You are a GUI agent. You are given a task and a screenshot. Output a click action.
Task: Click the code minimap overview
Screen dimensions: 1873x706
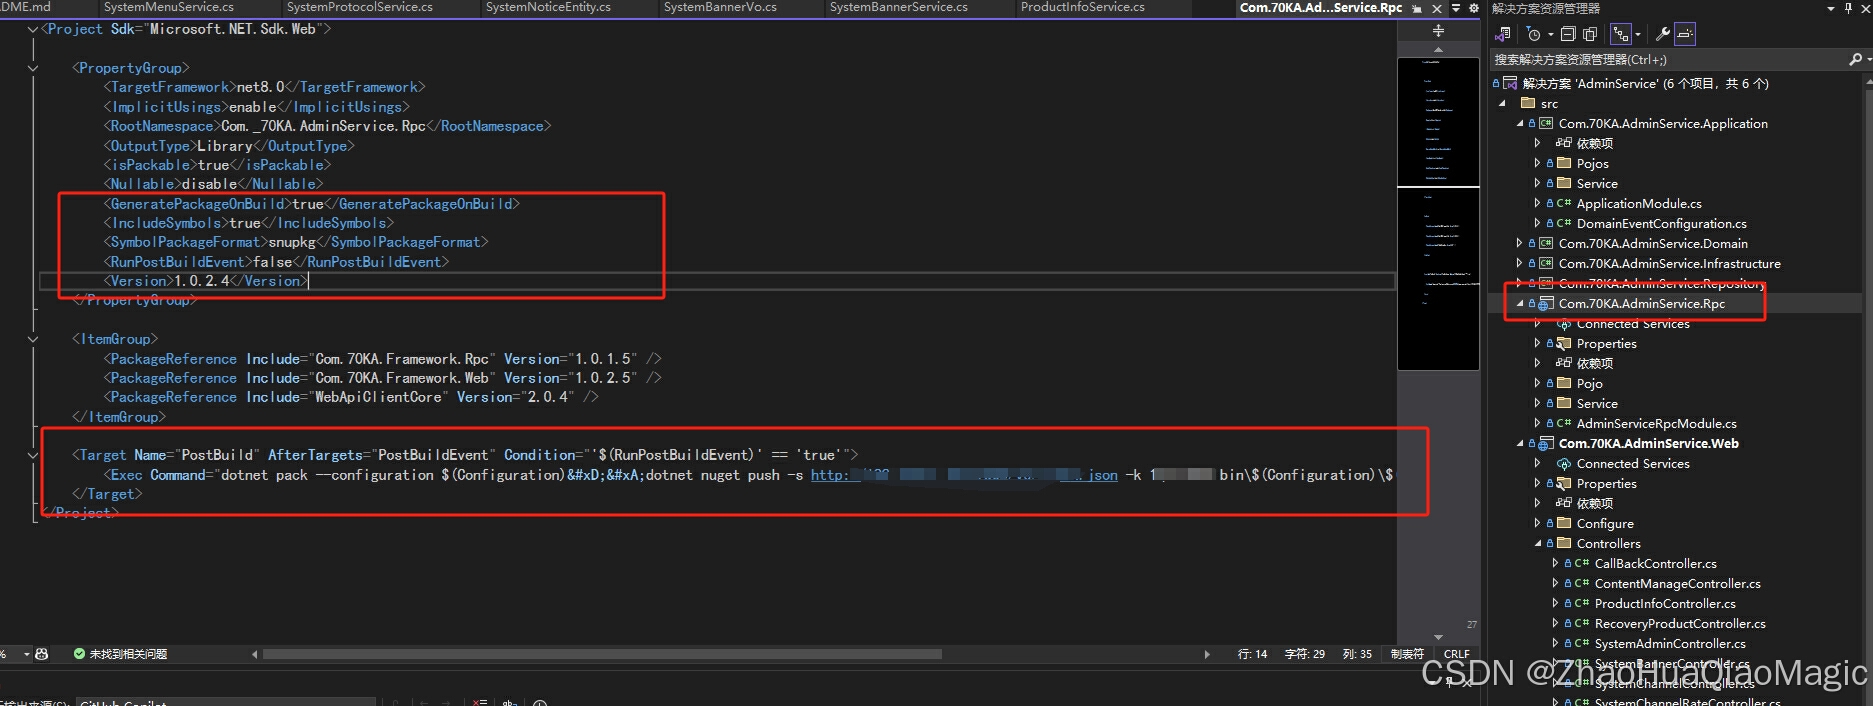coord(1438,213)
